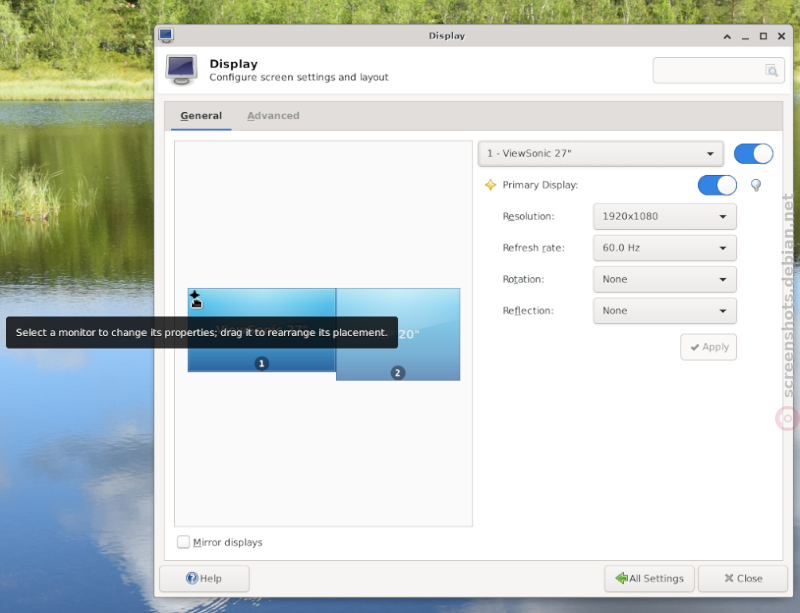Open the Refresh rate dropdown 60.0 Hz
800x613 pixels.
[x=664, y=248]
